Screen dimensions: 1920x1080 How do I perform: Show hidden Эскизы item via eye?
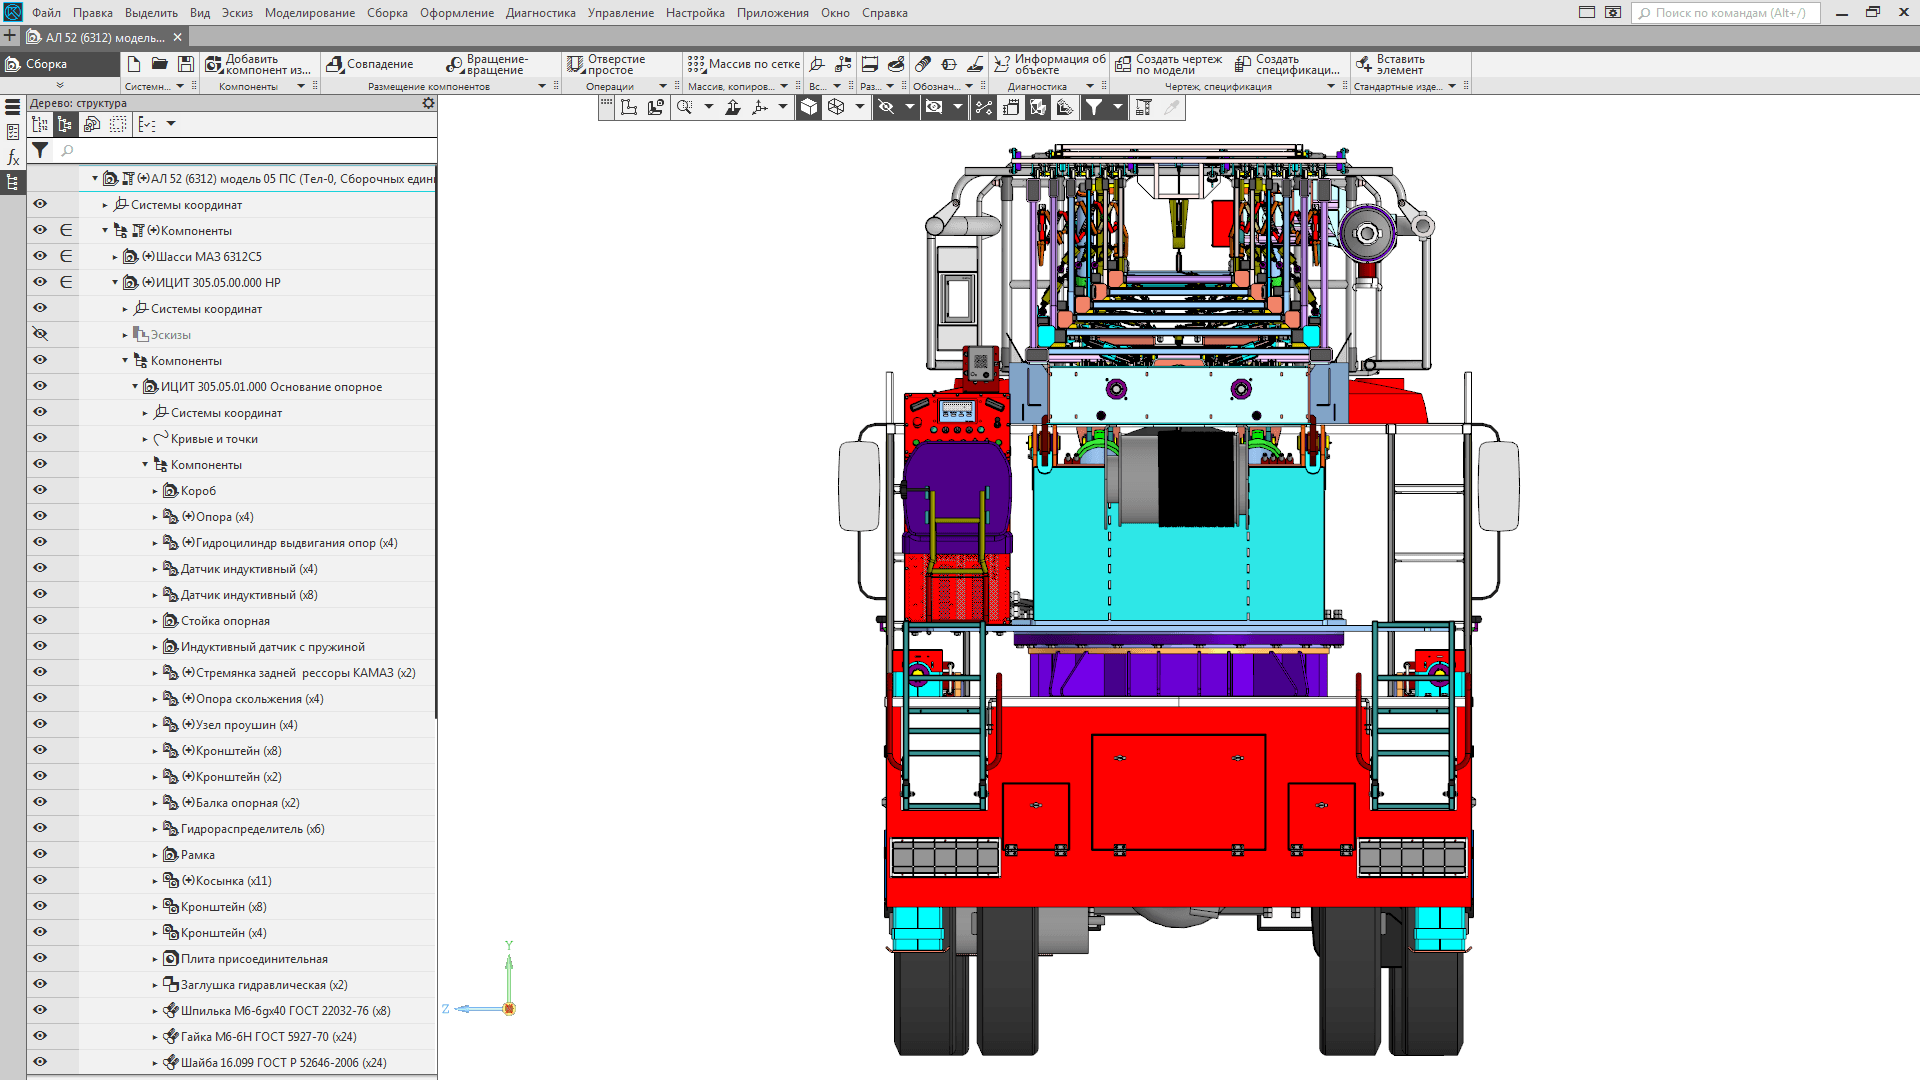40,334
